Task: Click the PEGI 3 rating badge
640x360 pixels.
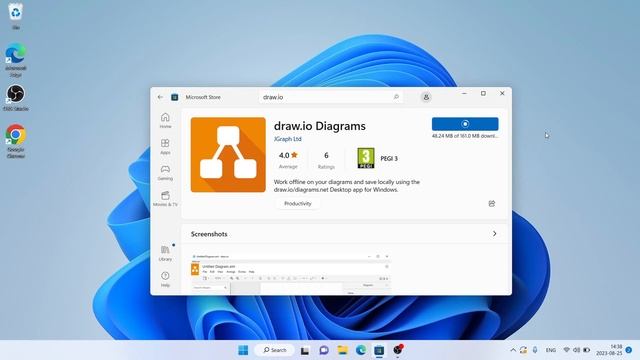Action: [x=366, y=158]
